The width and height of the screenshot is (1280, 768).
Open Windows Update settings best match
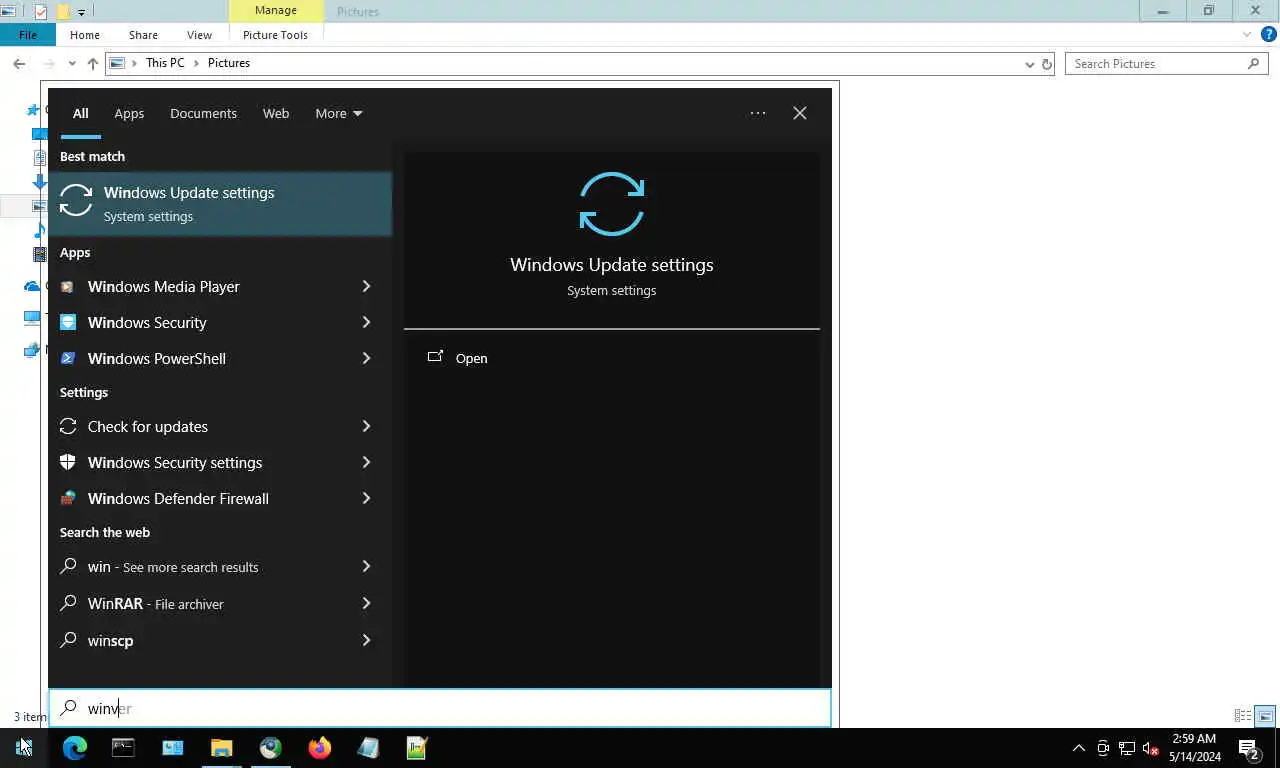[220, 204]
